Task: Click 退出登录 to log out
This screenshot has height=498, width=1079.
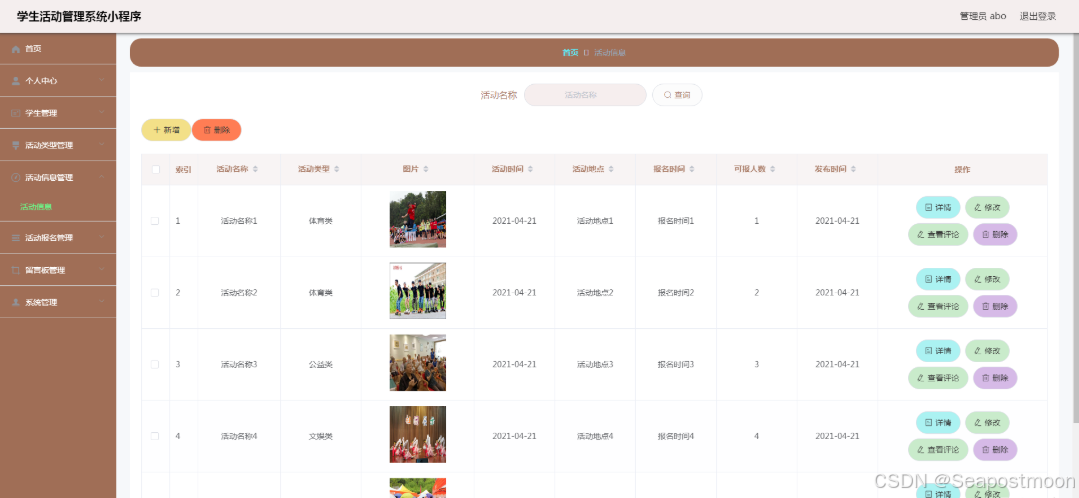Action: (1038, 17)
